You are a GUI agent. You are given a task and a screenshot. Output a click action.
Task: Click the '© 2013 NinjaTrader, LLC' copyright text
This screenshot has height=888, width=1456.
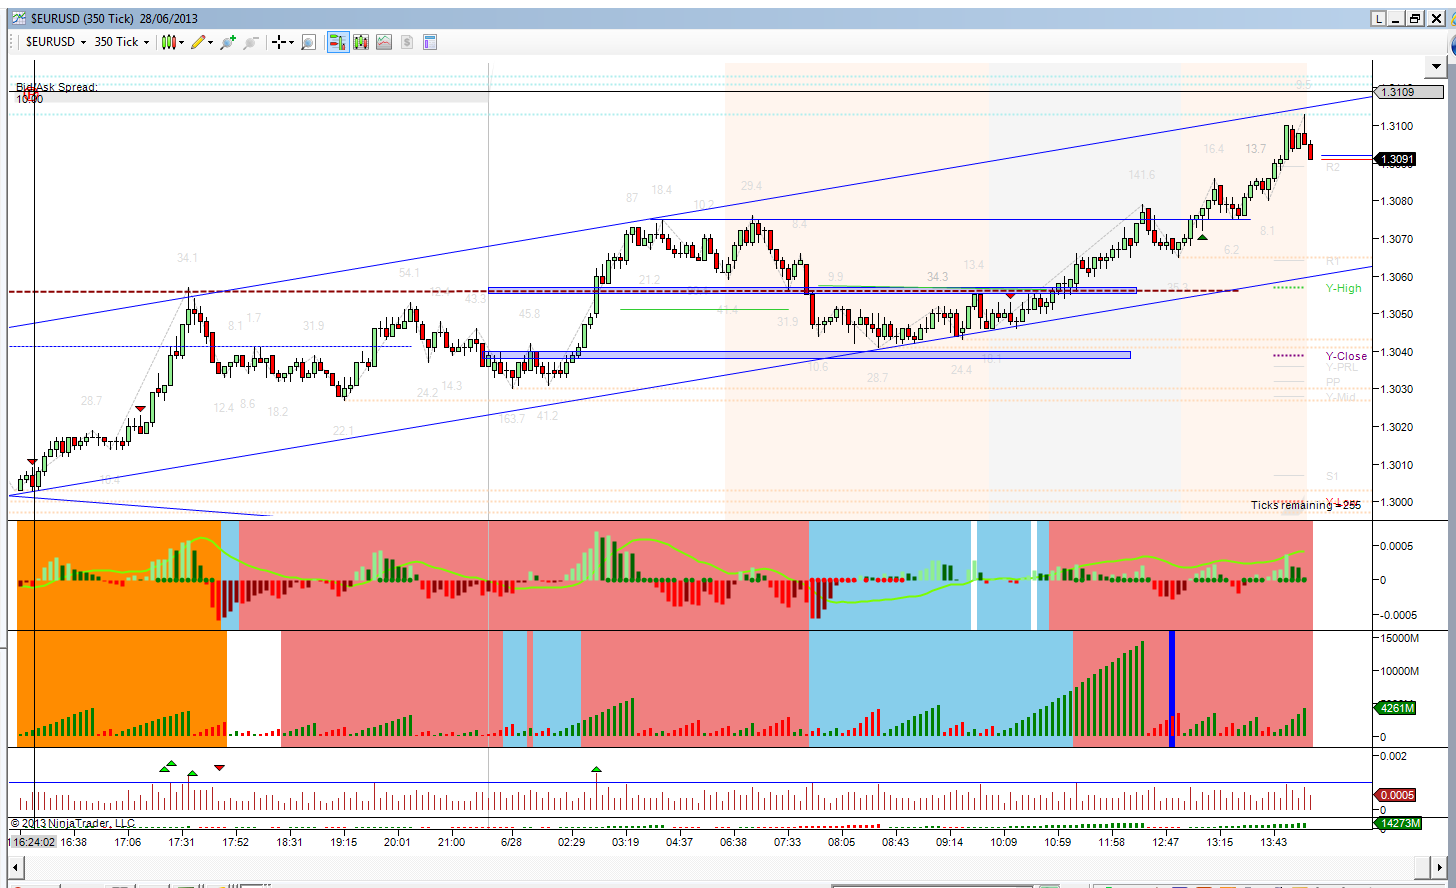(x=72, y=824)
